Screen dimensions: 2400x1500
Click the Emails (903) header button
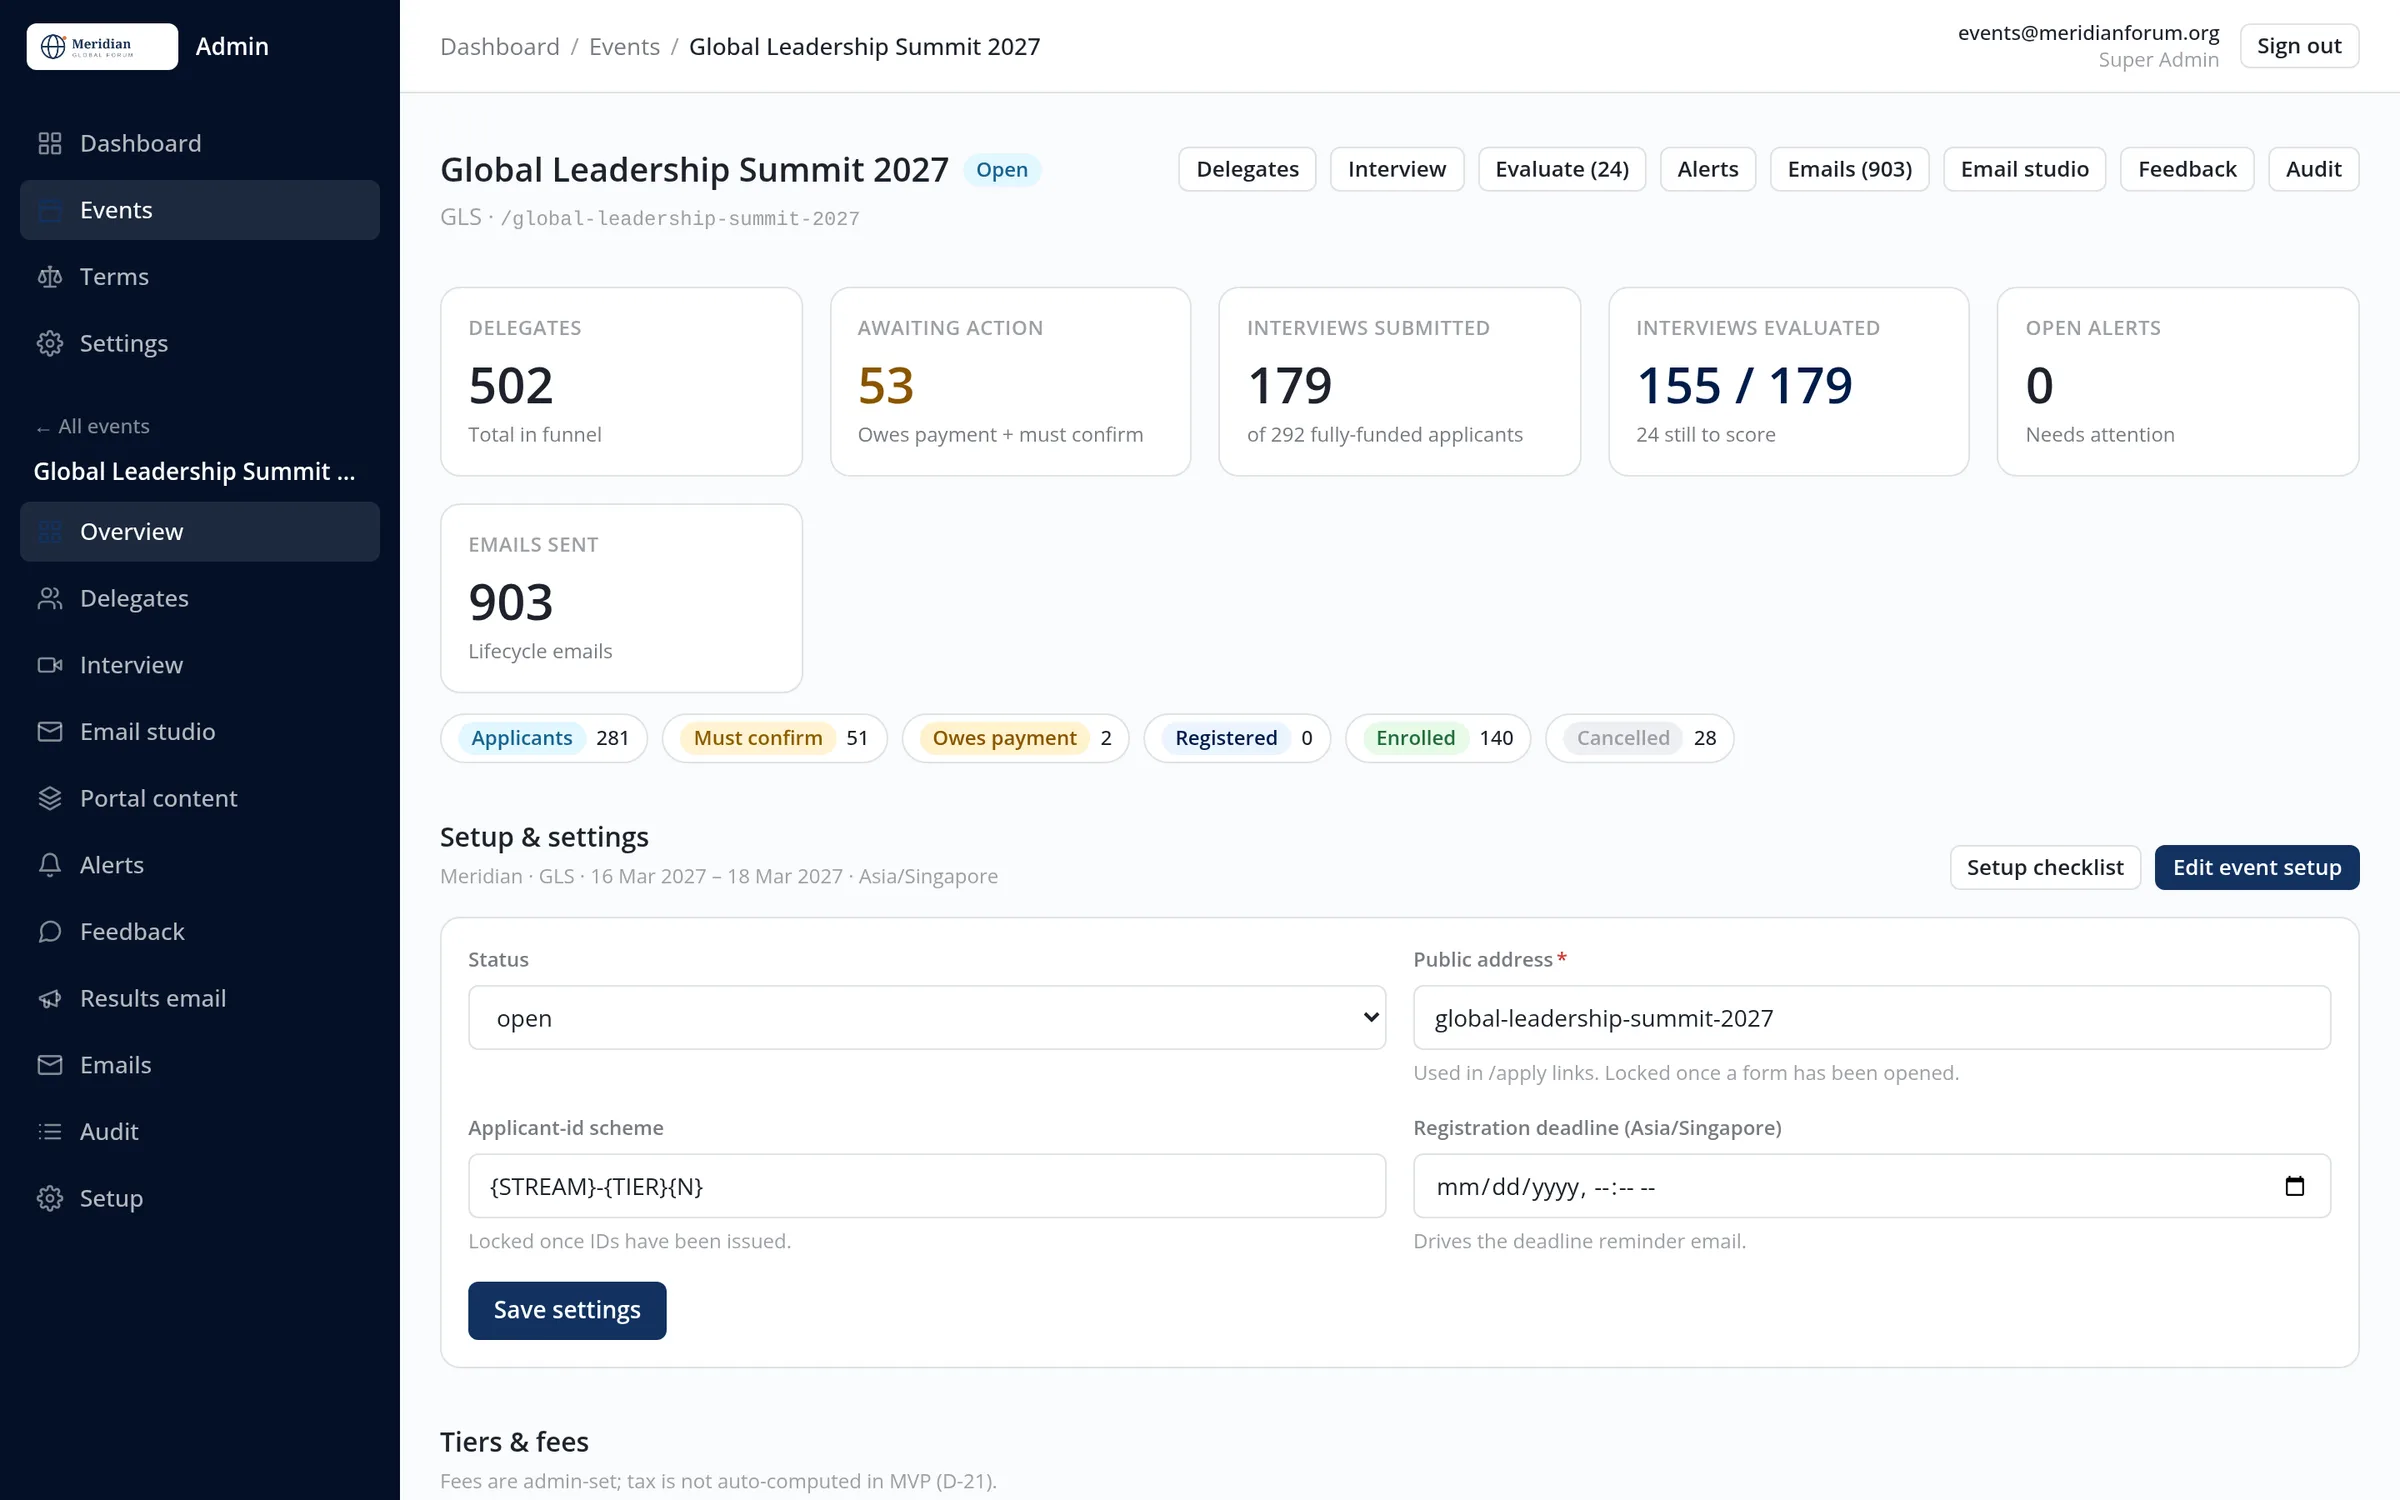1849,169
